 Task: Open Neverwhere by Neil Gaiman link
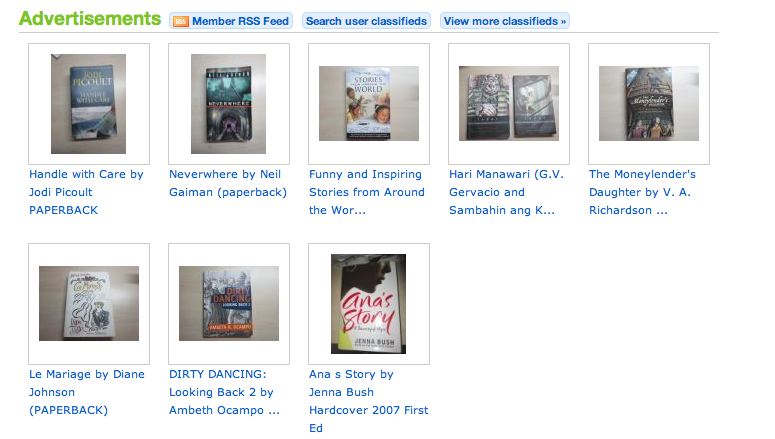tap(228, 183)
